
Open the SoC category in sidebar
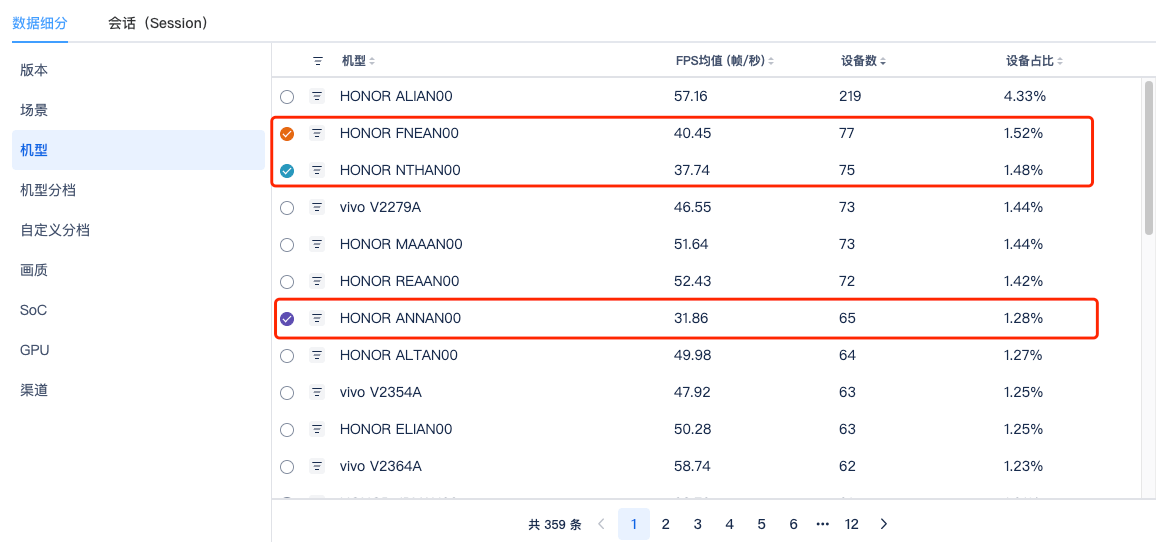click(x=34, y=310)
